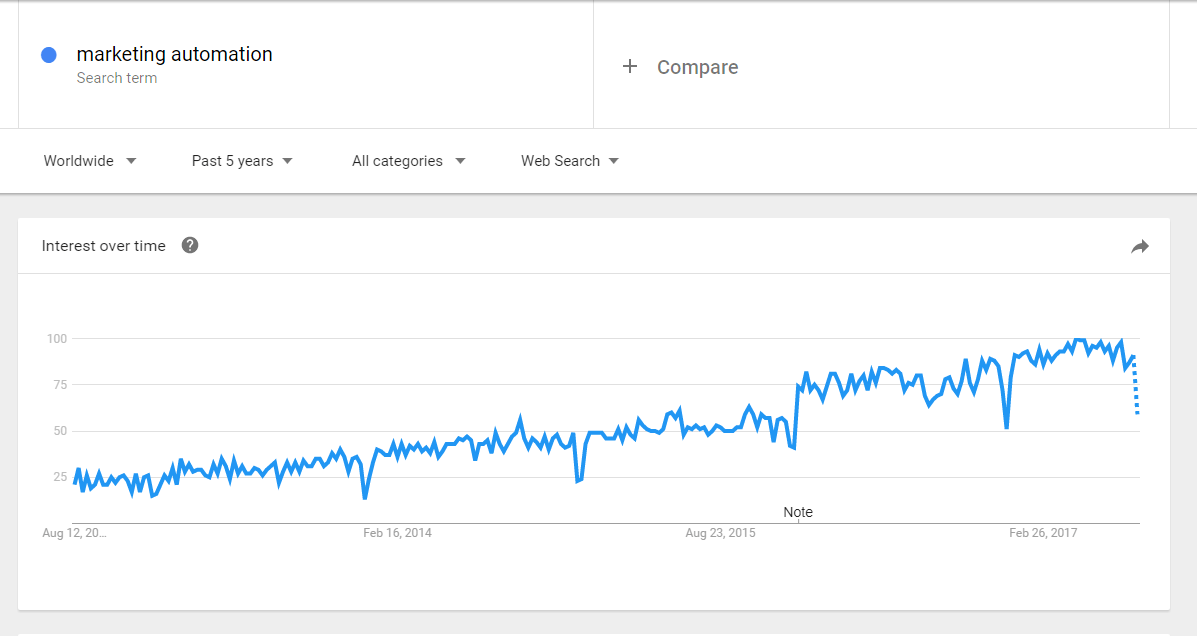The image size is (1197, 636).
Task: Click the Feb 26, 2017 axis label
Action: coord(1043,533)
